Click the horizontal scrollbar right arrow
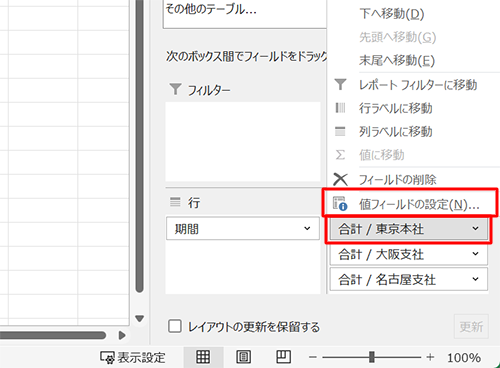This screenshot has height=368, width=500. (122, 335)
